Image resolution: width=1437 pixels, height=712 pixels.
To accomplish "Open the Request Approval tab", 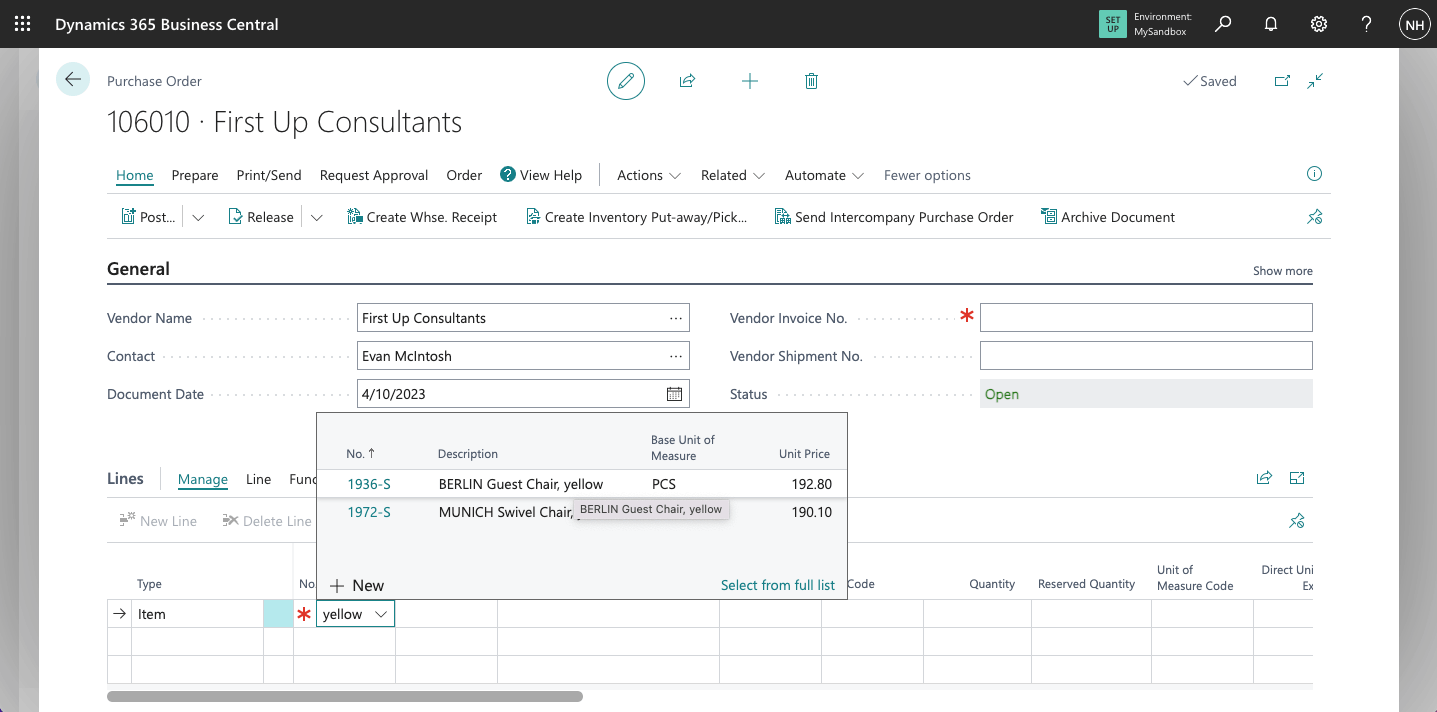I will click(374, 175).
